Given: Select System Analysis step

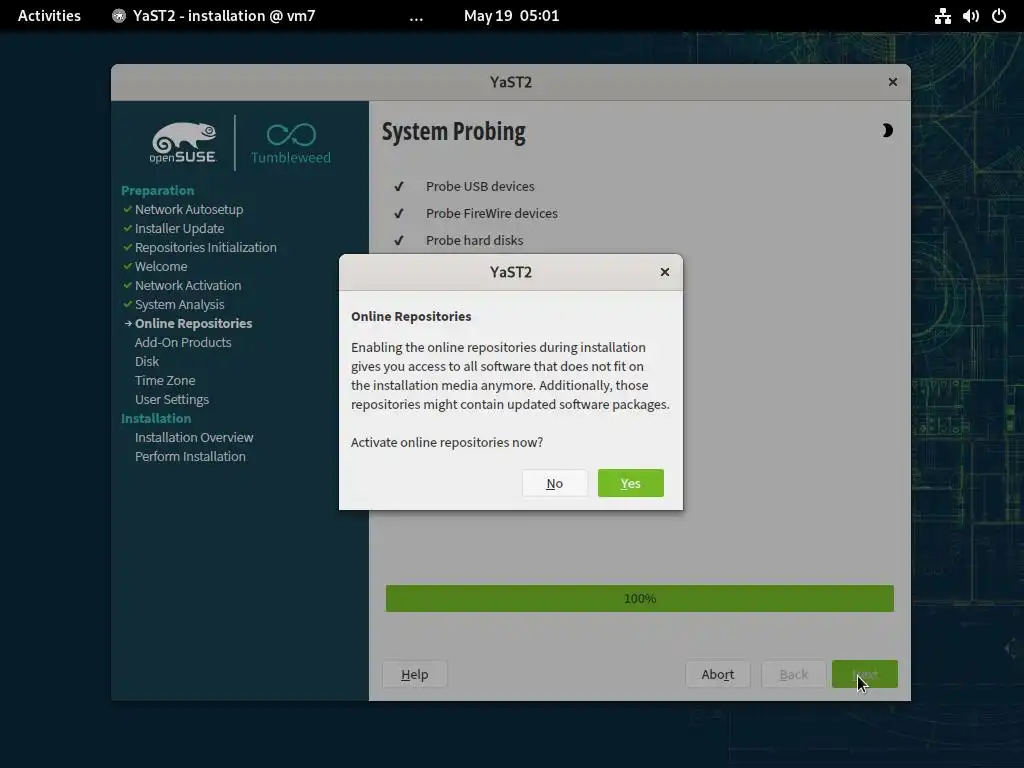Looking at the screenshot, I should (x=180, y=304).
